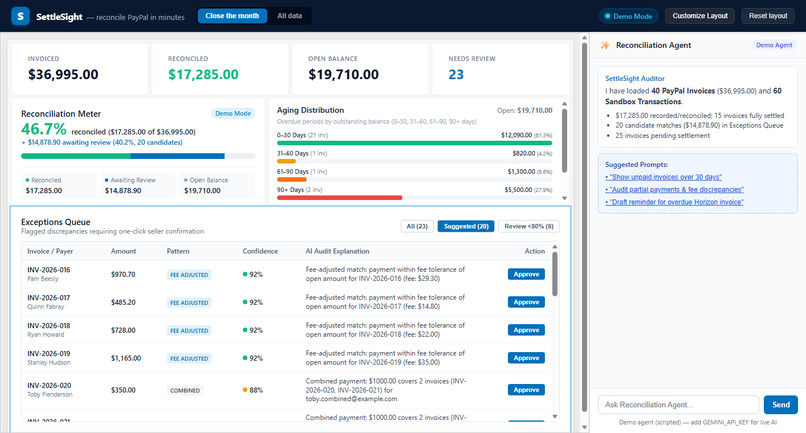The image size is (806, 433).
Task: Focus the Ask Reconciliation Agent input
Action: [679, 405]
